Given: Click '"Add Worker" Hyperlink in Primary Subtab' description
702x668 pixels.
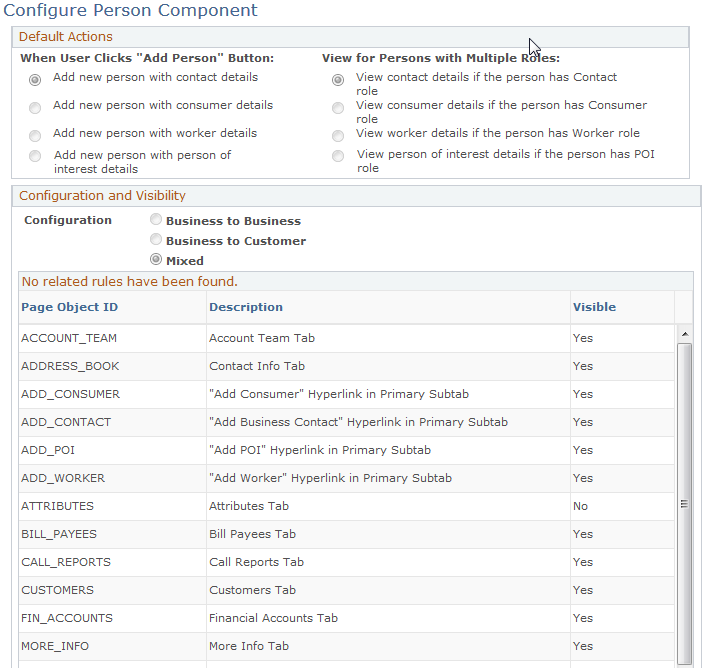Looking at the screenshot, I should click(x=330, y=478).
